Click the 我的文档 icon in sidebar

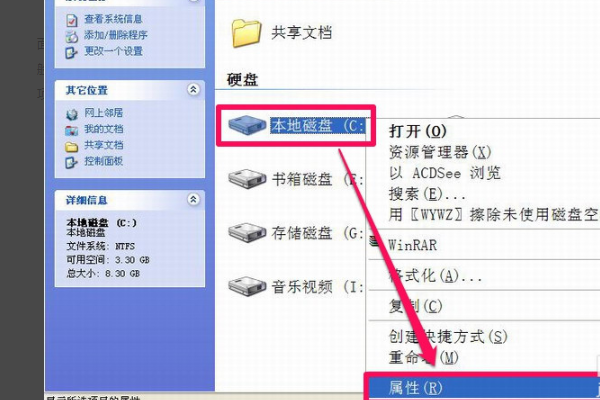(72, 130)
